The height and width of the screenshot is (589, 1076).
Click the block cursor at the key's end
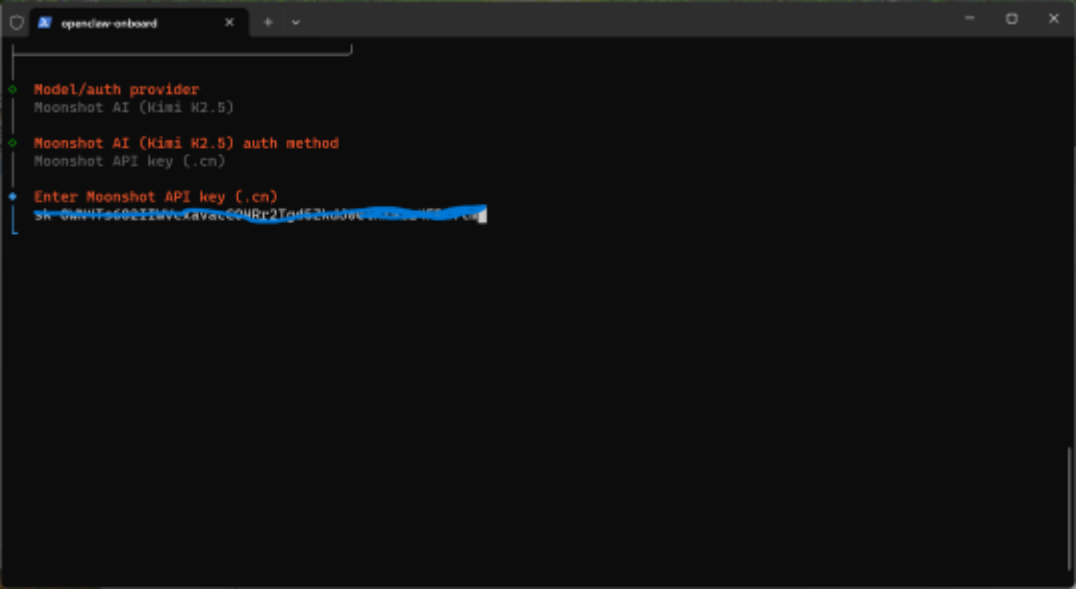click(x=482, y=215)
